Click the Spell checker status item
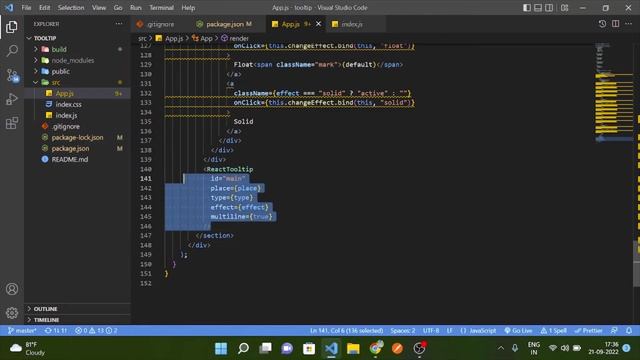This screenshot has width=640, height=360. 554,330
